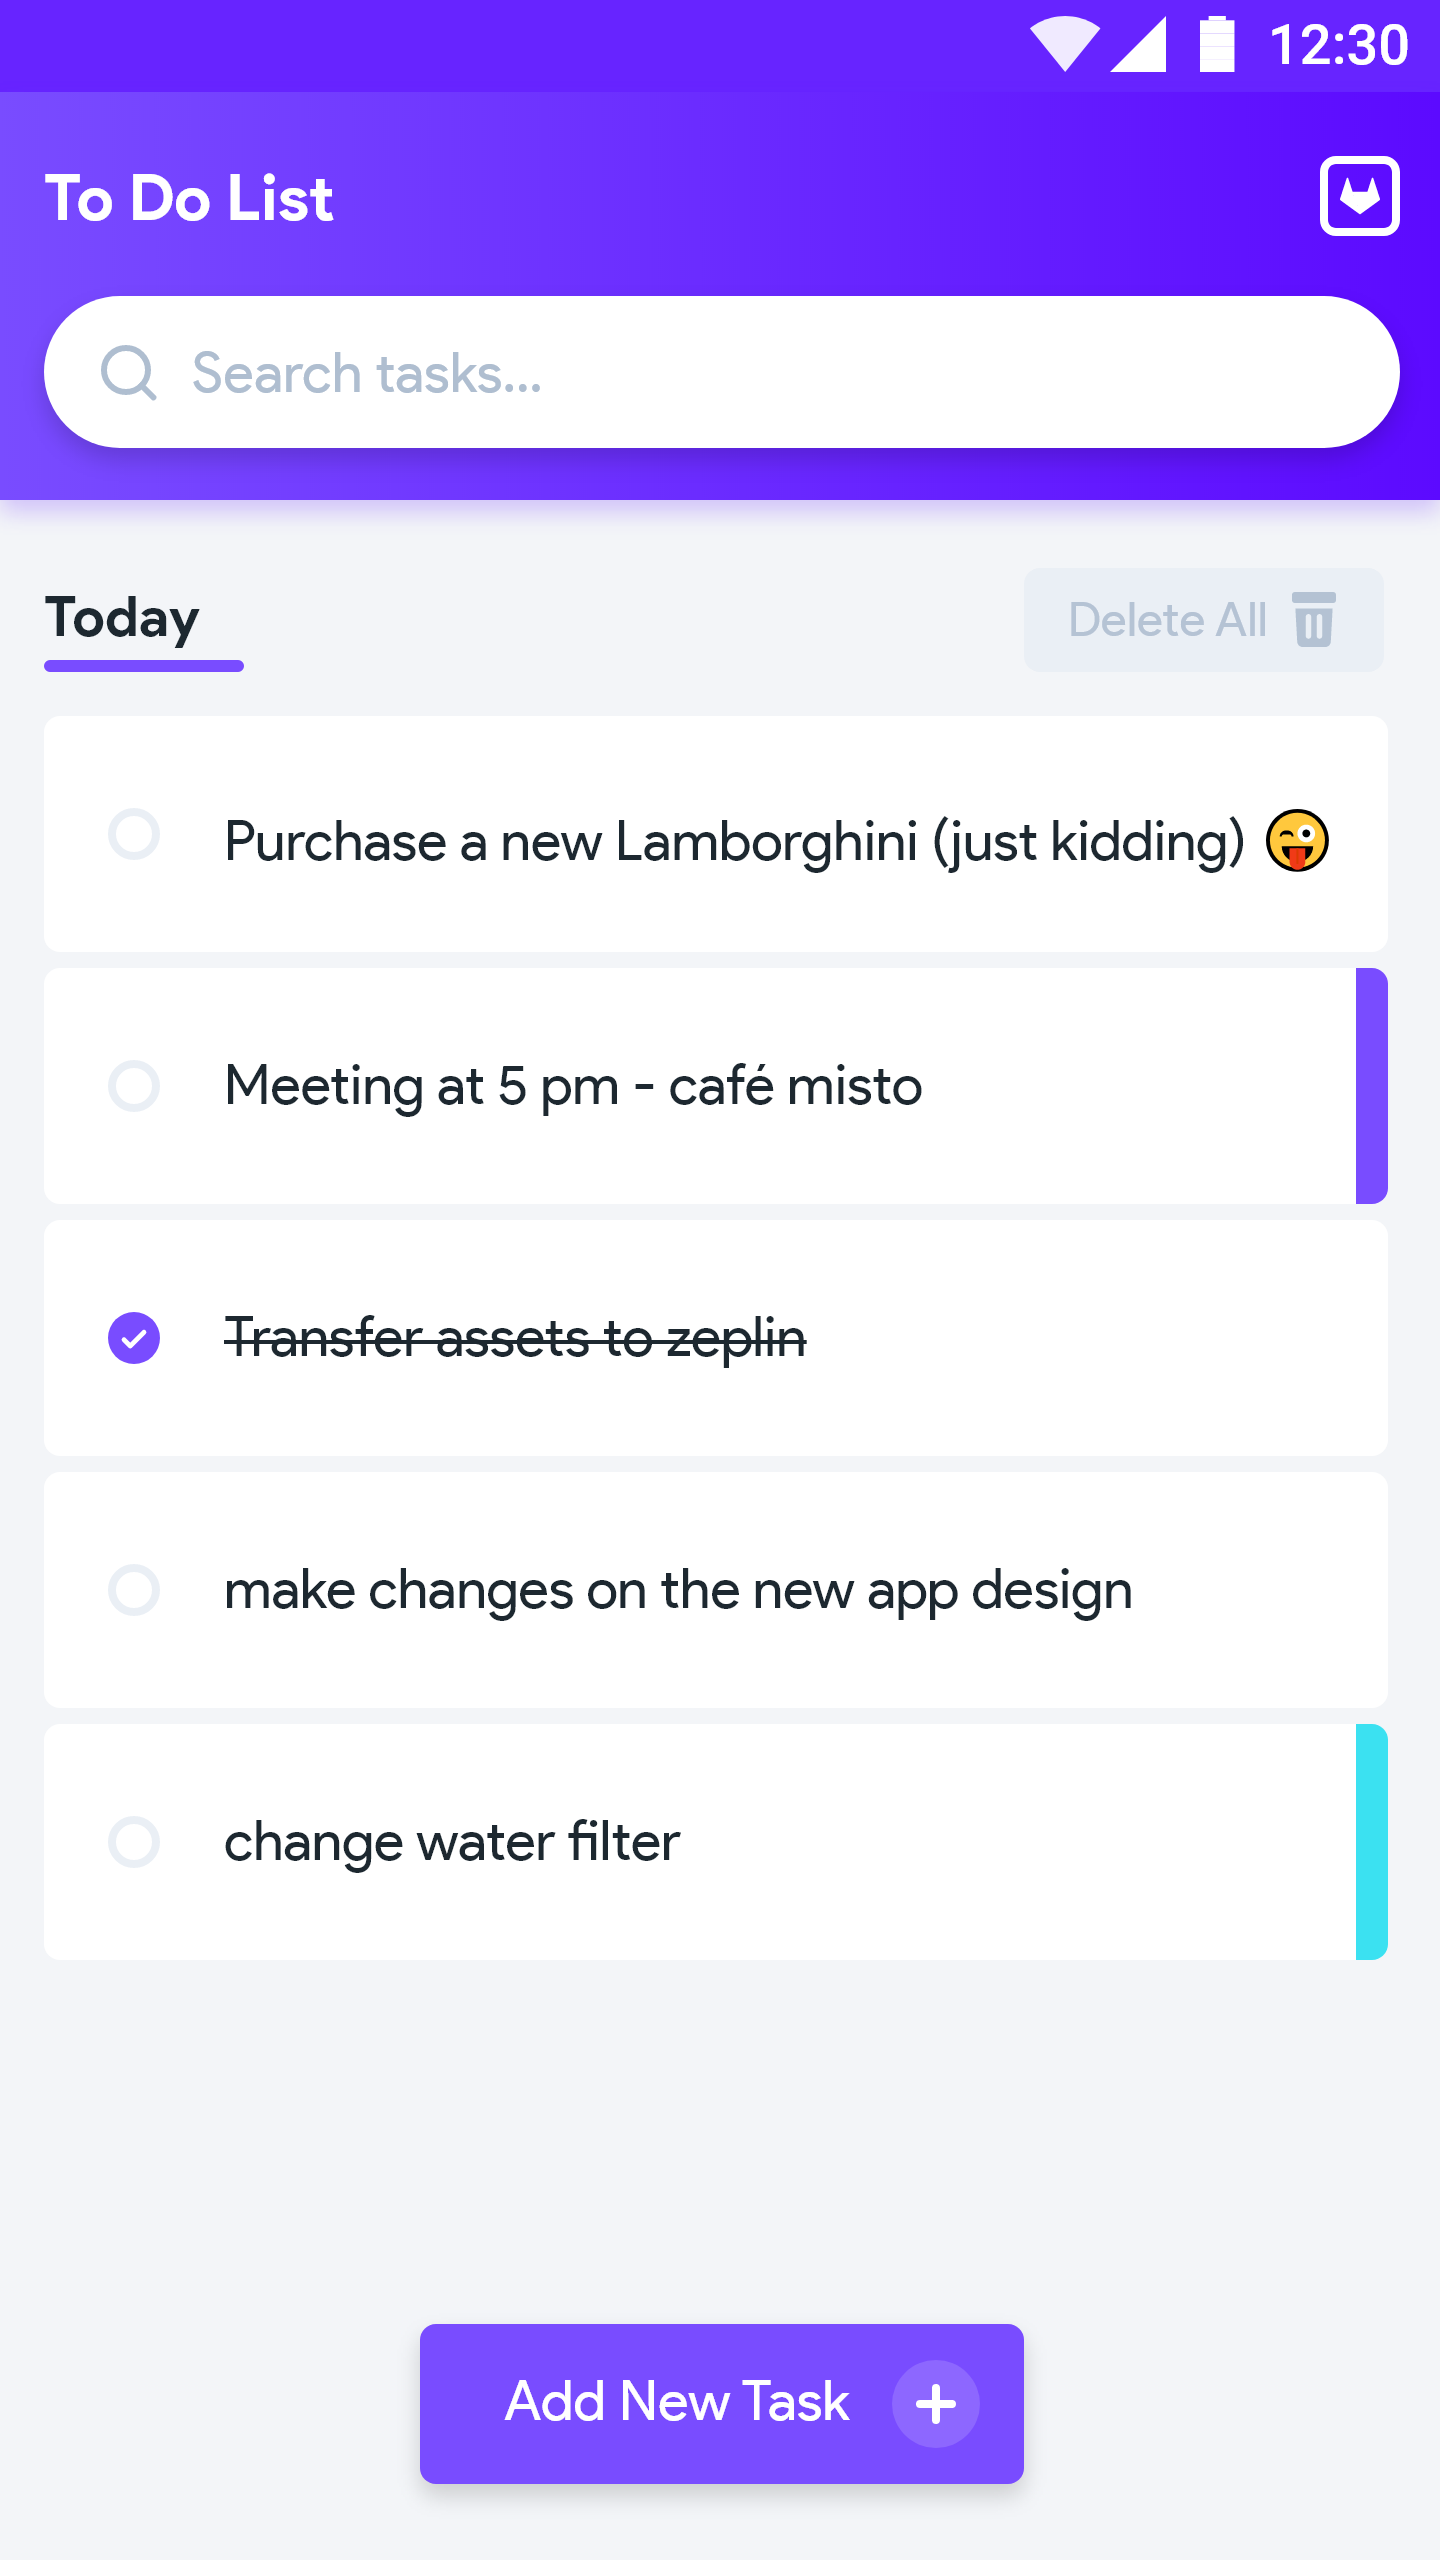This screenshot has width=1440, height=2560.
Task: Click the plus icon on Add New Task
Action: point(936,2404)
